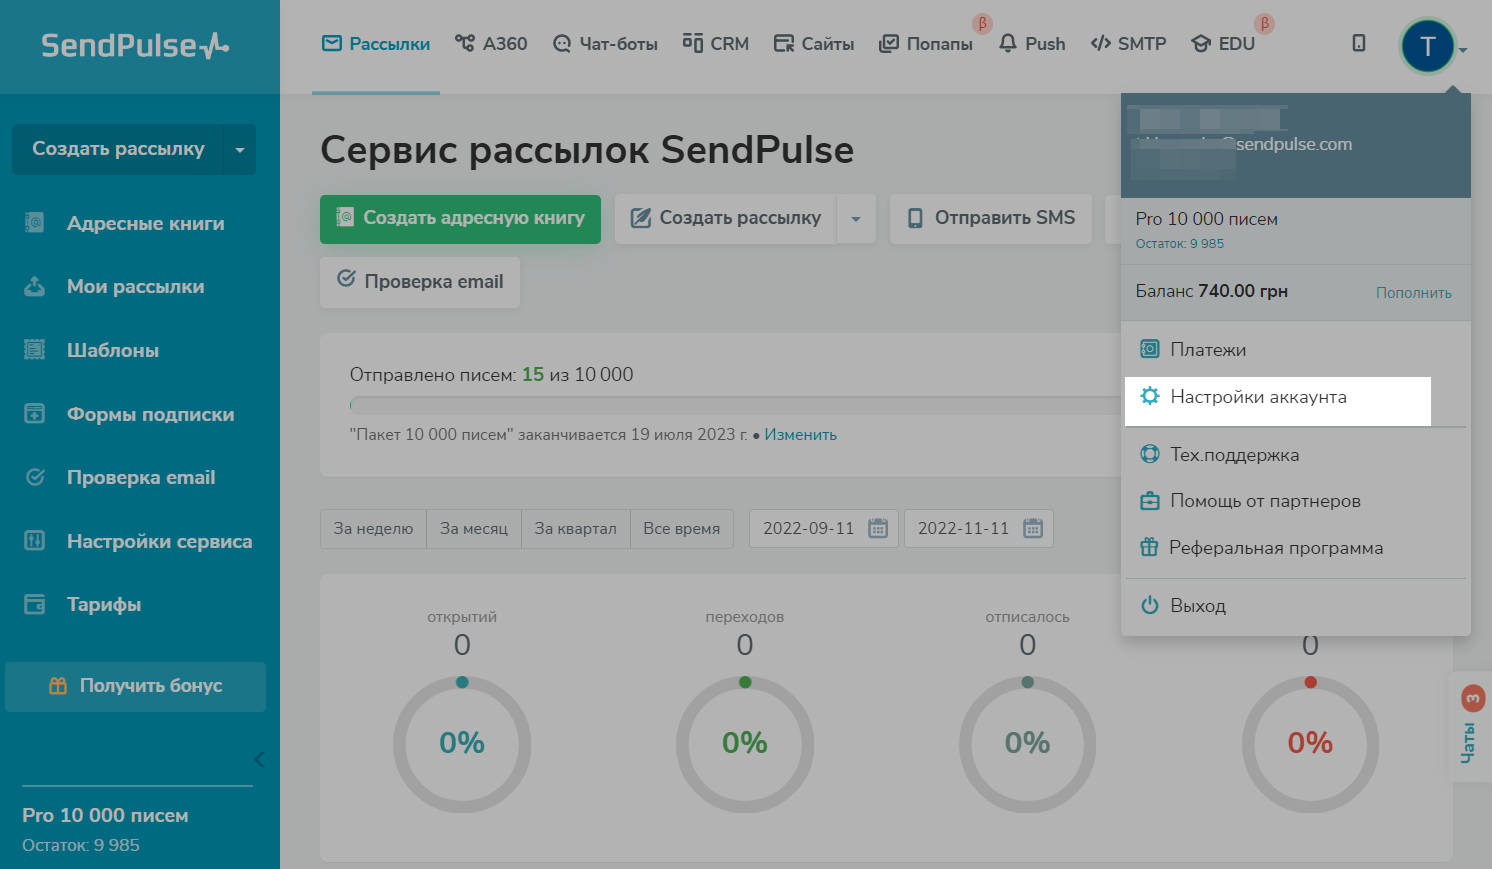Click the Пополнить balance link
The width and height of the screenshot is (1492, 869).
[x=1413, y=293]
